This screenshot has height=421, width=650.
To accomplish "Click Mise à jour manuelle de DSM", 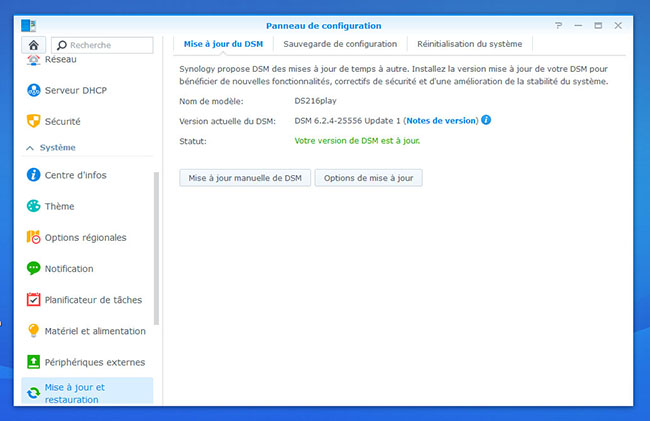I will 245,178.
